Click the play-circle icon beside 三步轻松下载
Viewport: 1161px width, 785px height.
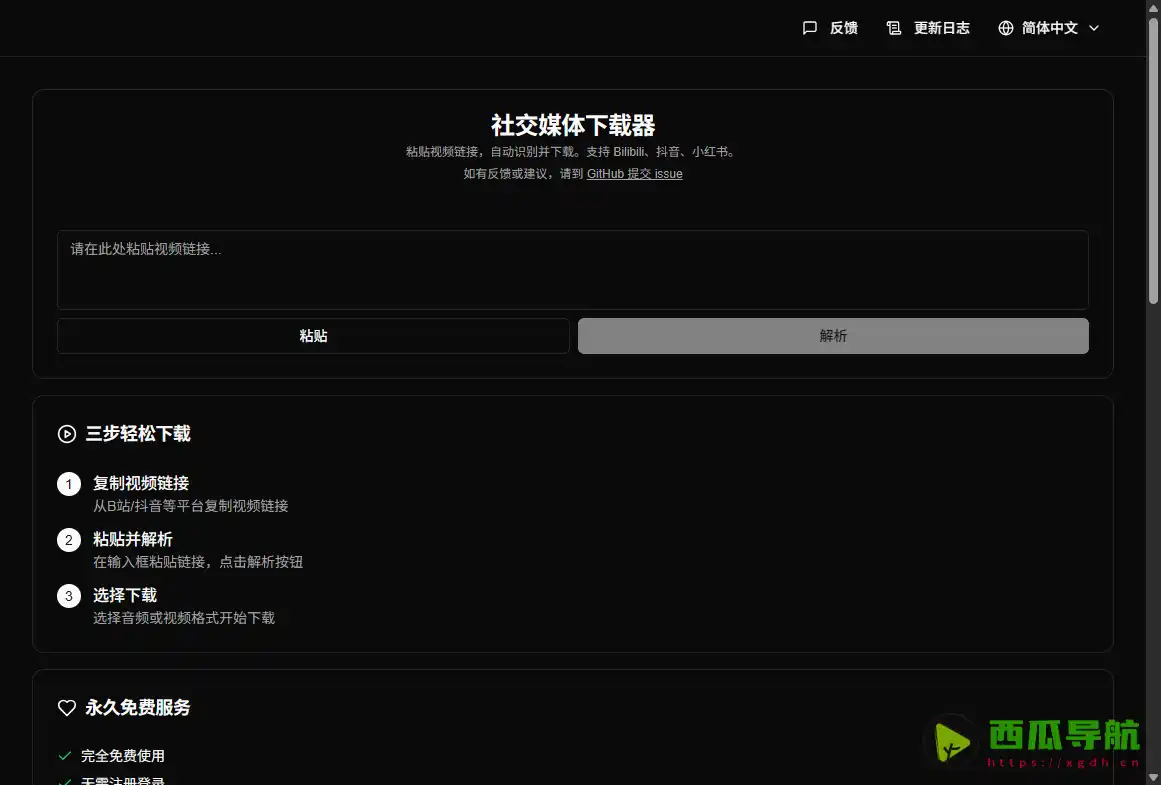pyautogui.click(x=67, y=434)
